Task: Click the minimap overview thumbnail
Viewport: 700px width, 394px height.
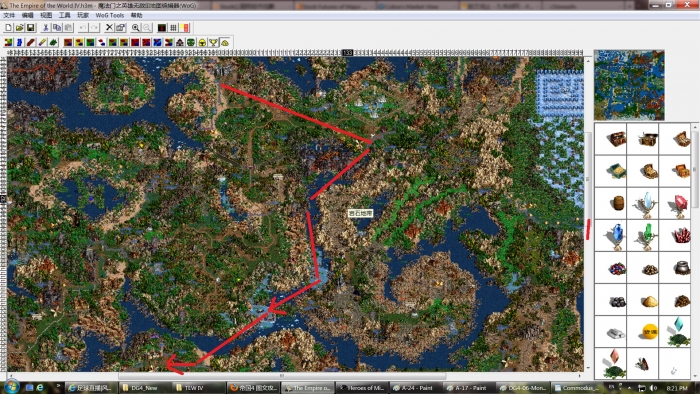Action: click(629, 85)
